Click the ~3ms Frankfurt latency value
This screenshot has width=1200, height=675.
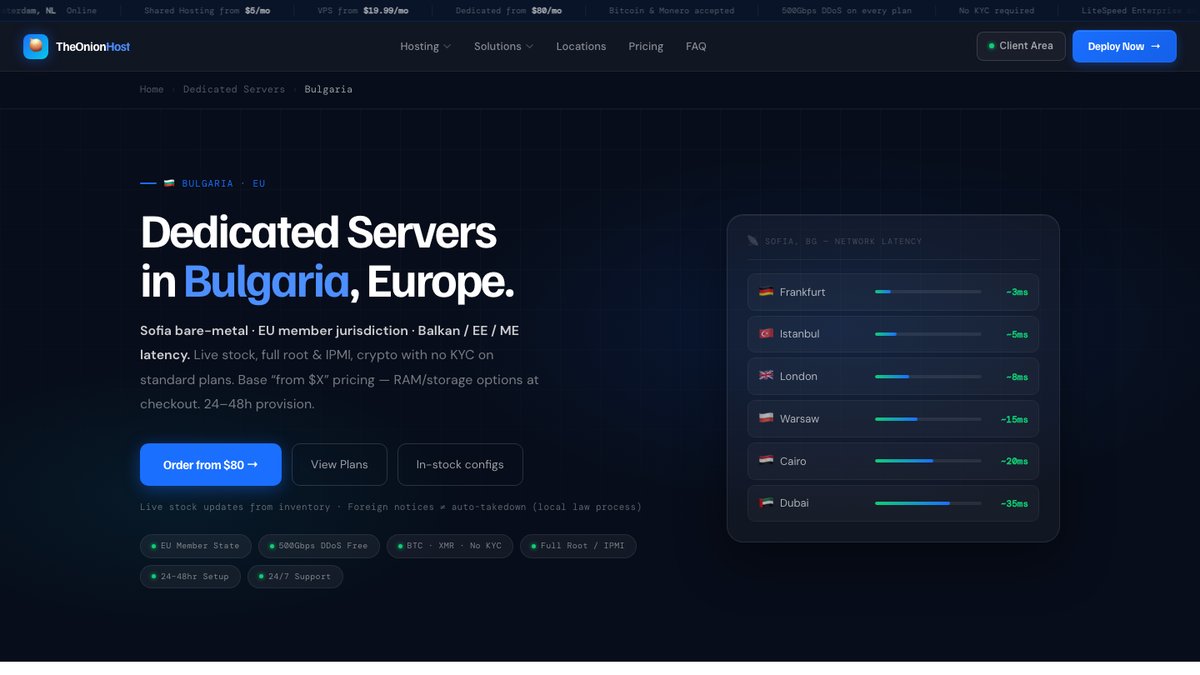pyautogui.click(x=1017, y=292)
